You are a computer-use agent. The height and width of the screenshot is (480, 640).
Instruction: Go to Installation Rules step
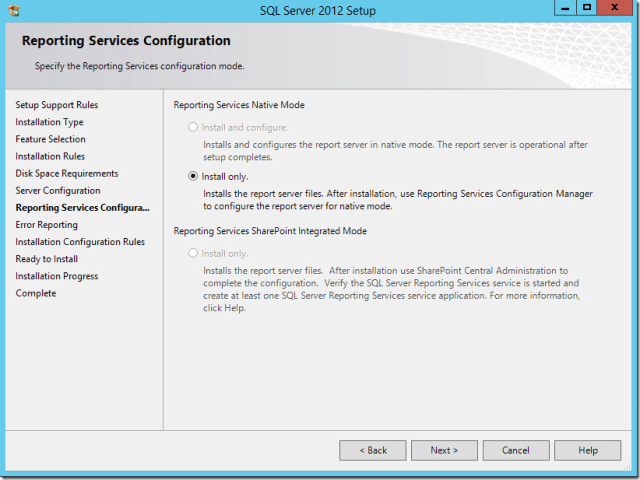50,156
